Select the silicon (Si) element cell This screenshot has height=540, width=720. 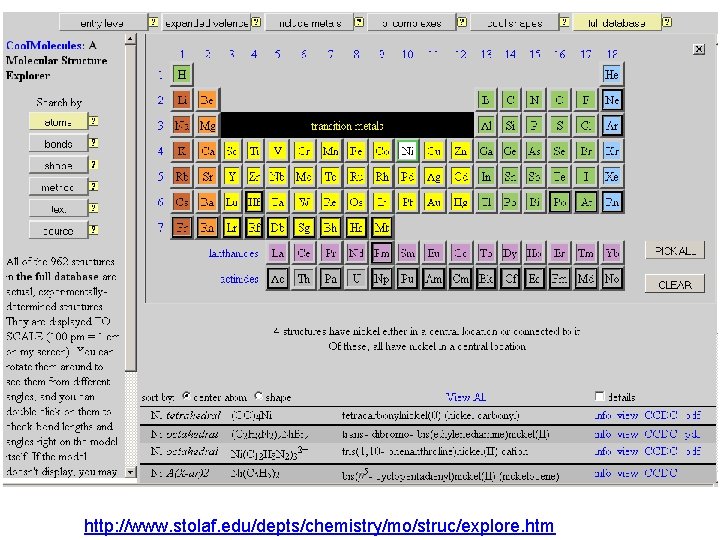point(510,125)
